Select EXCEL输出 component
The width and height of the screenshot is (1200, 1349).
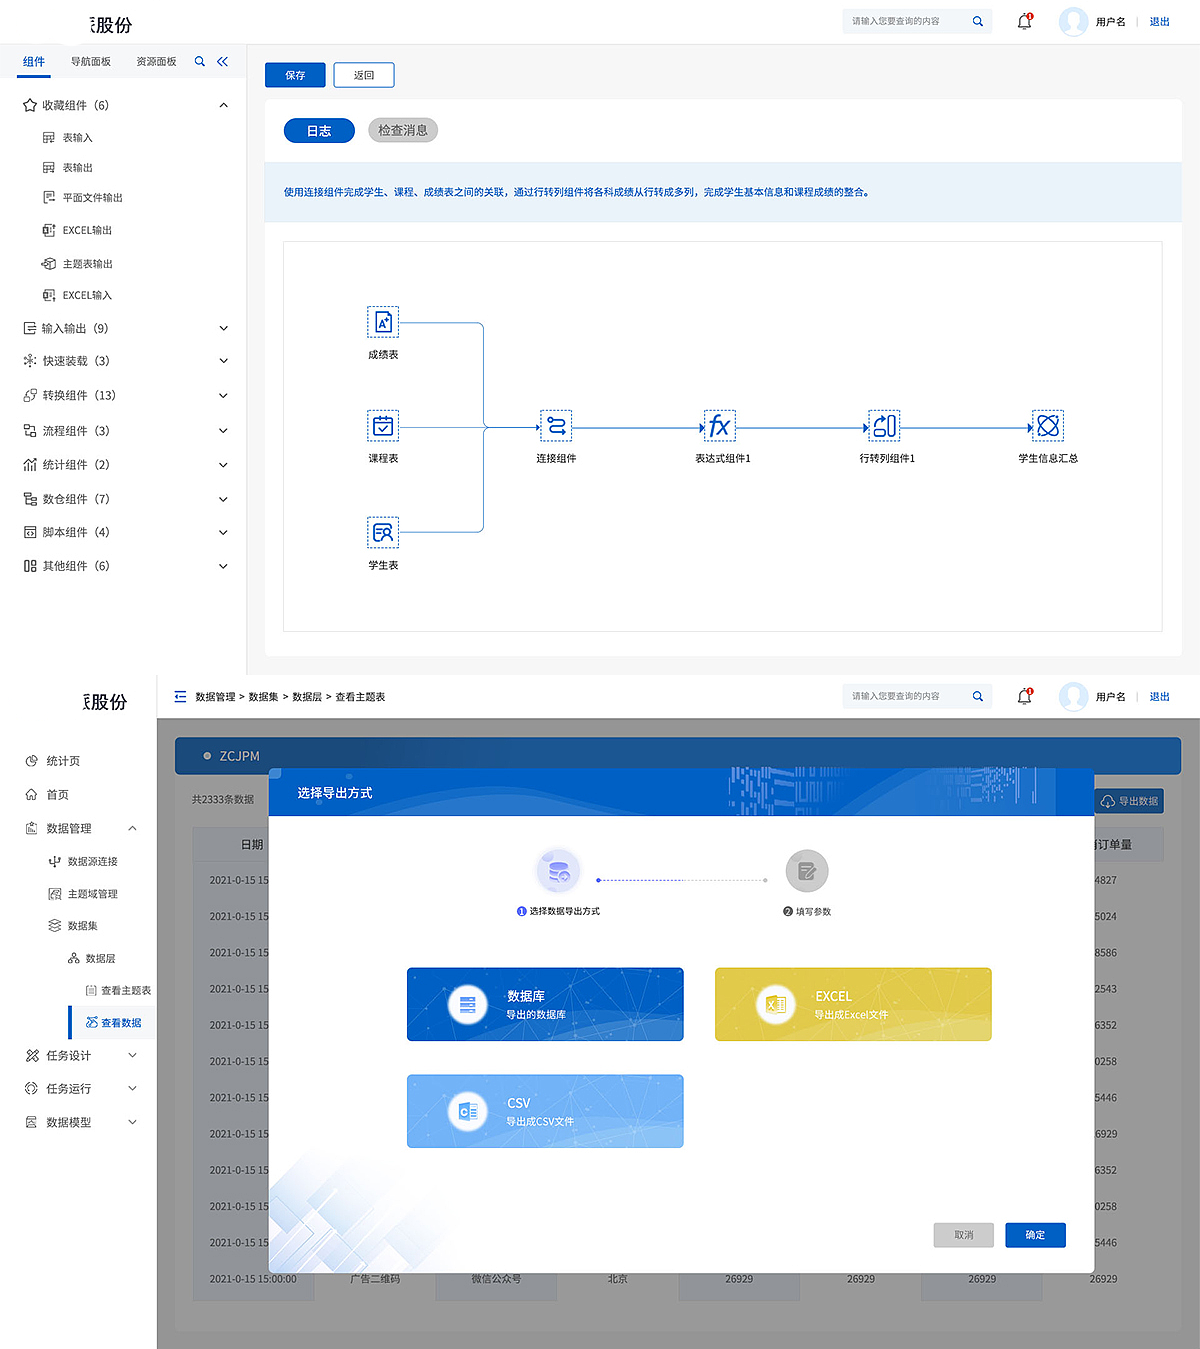point(77,230)
